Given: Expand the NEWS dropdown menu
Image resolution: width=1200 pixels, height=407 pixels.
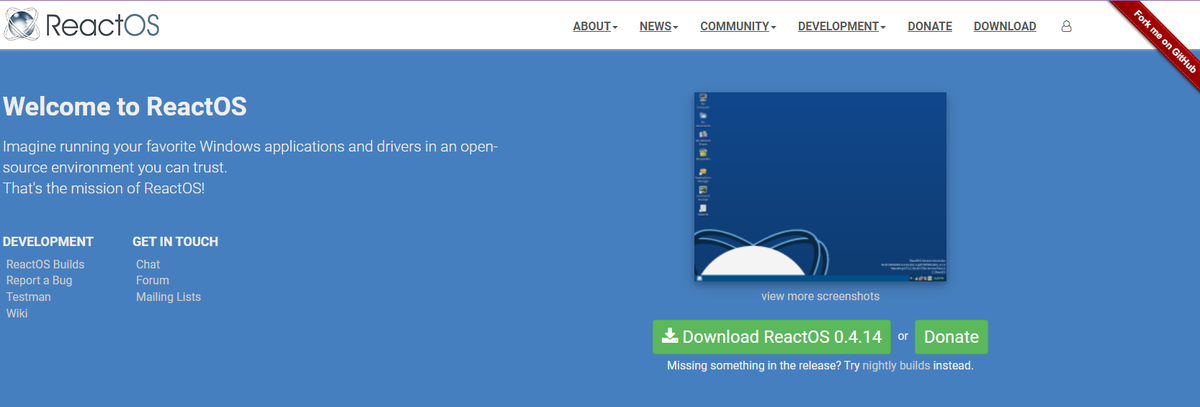Looking at the screenshot, I should pos(659,26).
